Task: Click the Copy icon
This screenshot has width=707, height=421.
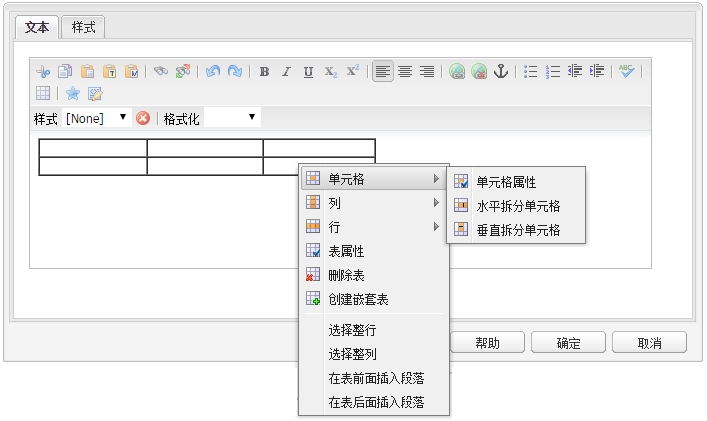Action: pos(65,71)
